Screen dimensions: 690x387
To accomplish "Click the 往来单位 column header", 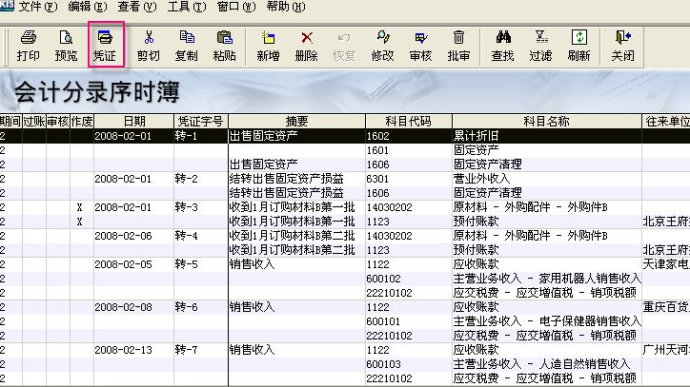I will (666, 122).
